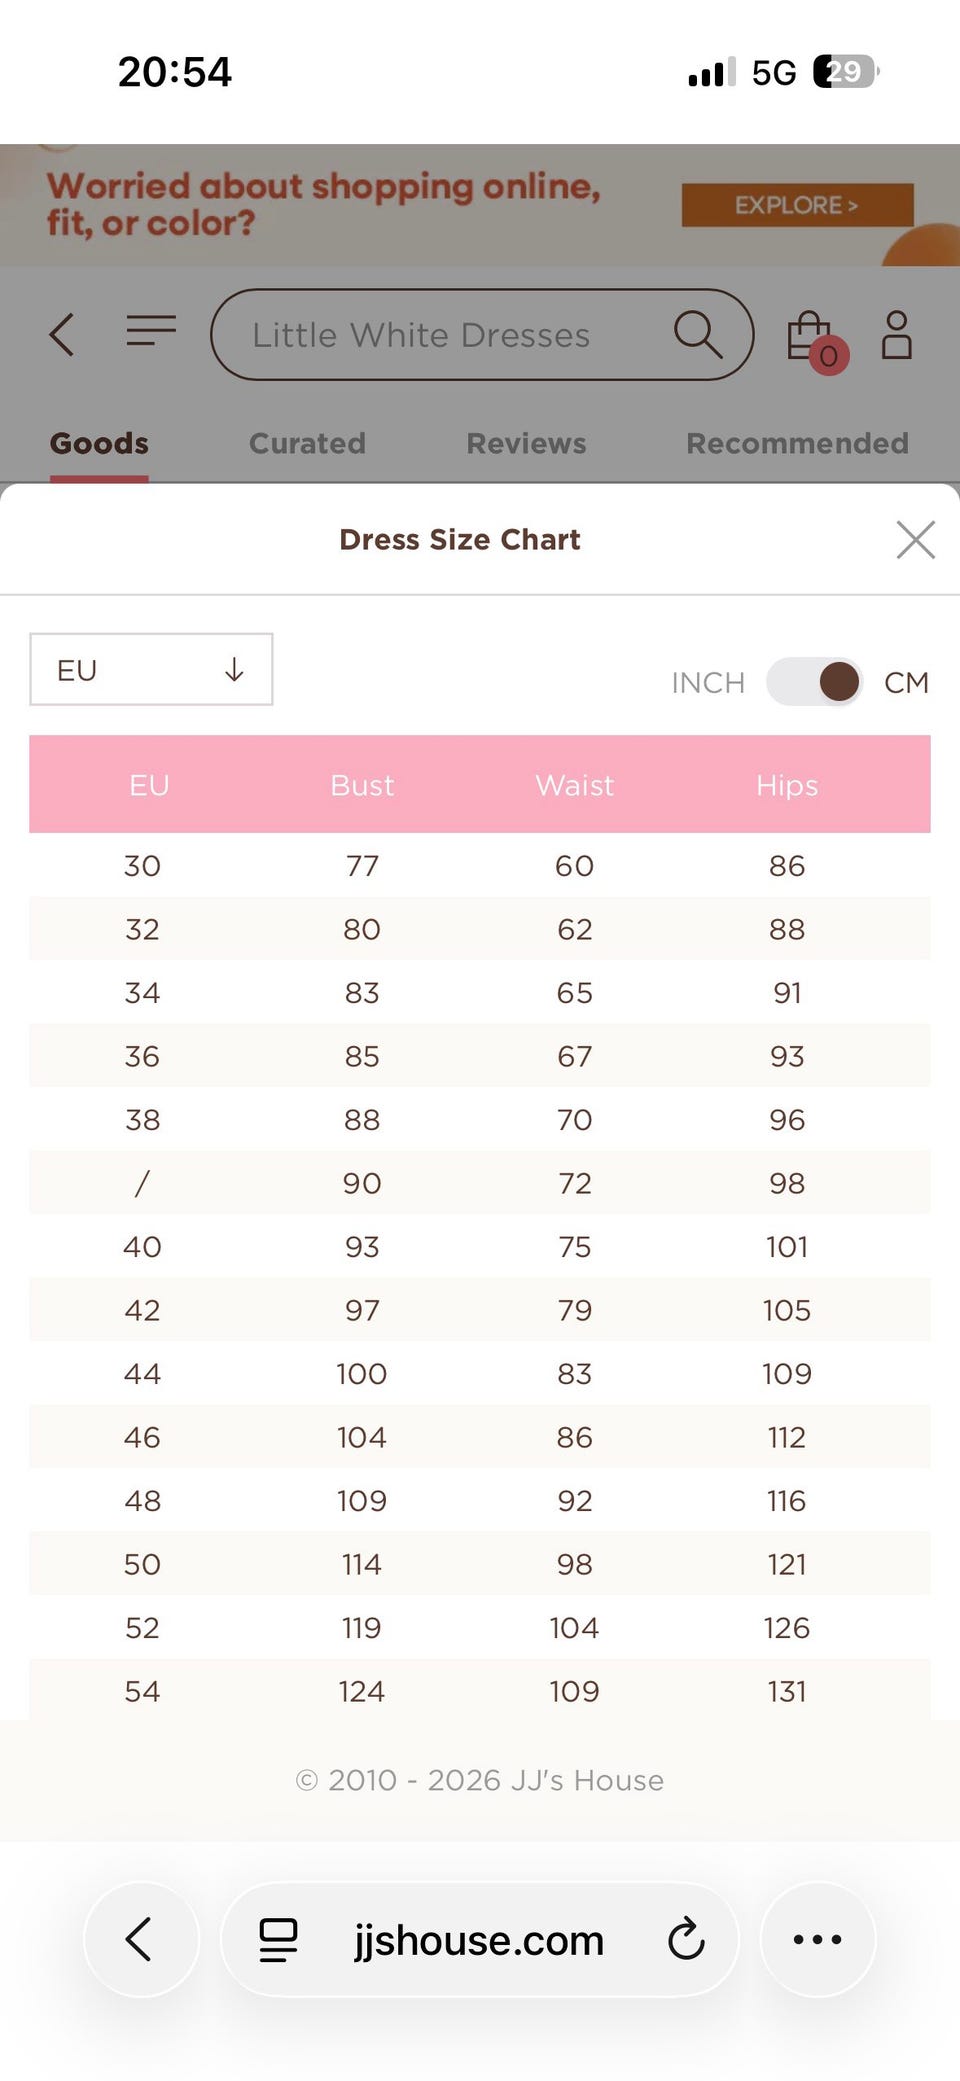Open the Recommended tab

point(797,443)
